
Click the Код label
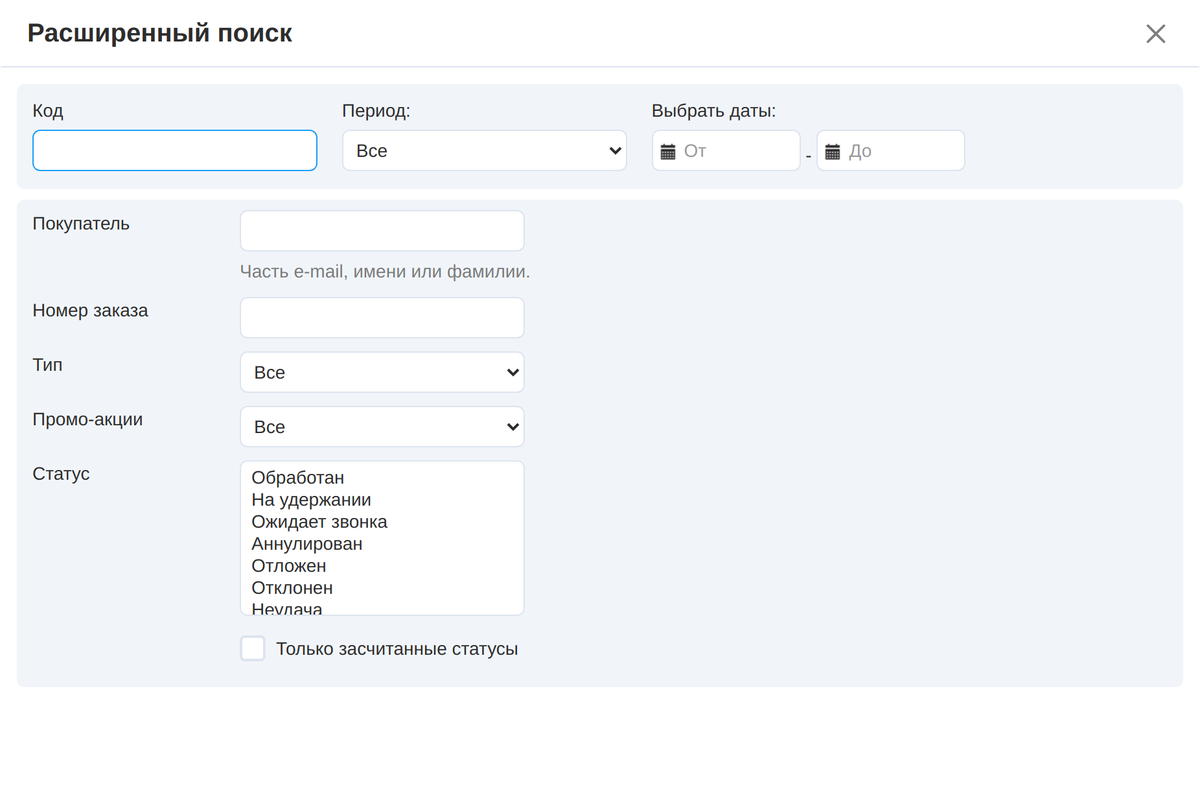[x=48, y=111]
